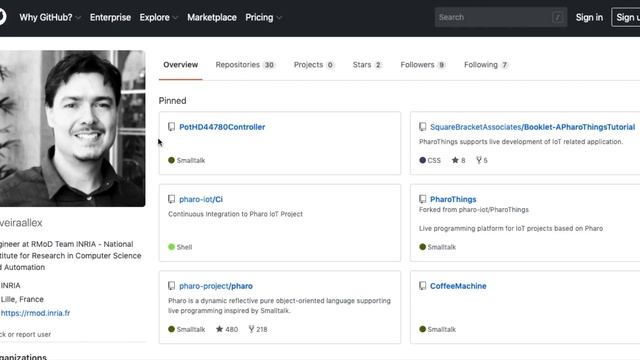Click Smalltalk label on PharoThings card
Viewport: 640px width, 360px height.
pyautogui.click(x=442, y=247)
